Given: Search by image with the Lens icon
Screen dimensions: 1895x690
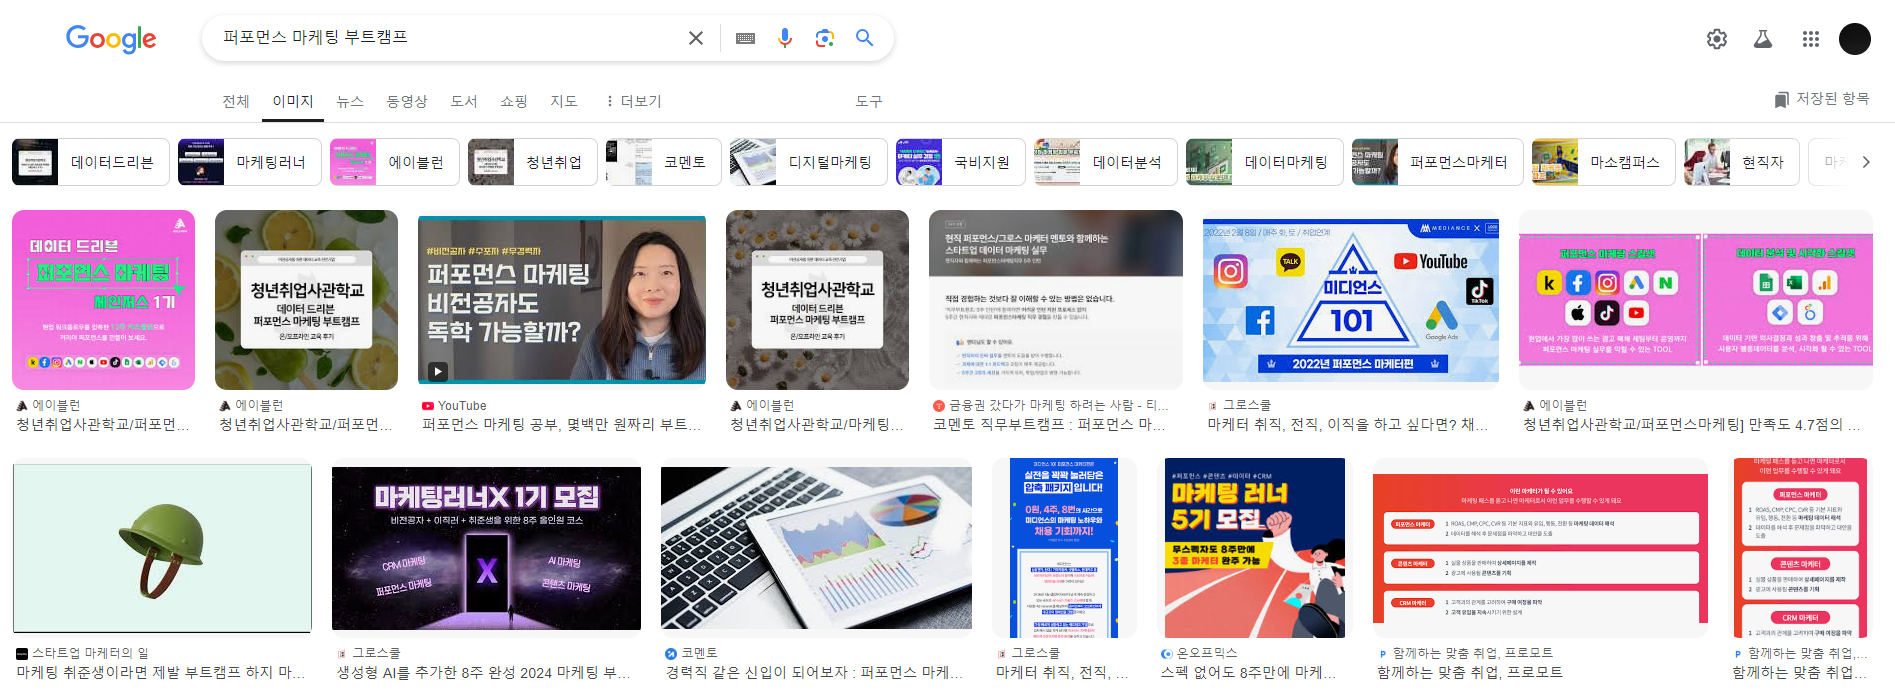Looking at the screenshot, I should coord(825,38).
